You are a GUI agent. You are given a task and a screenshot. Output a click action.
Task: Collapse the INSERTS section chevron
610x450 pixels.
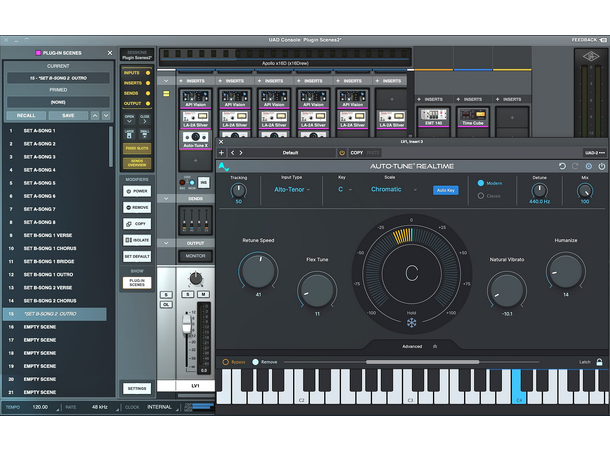166,81
